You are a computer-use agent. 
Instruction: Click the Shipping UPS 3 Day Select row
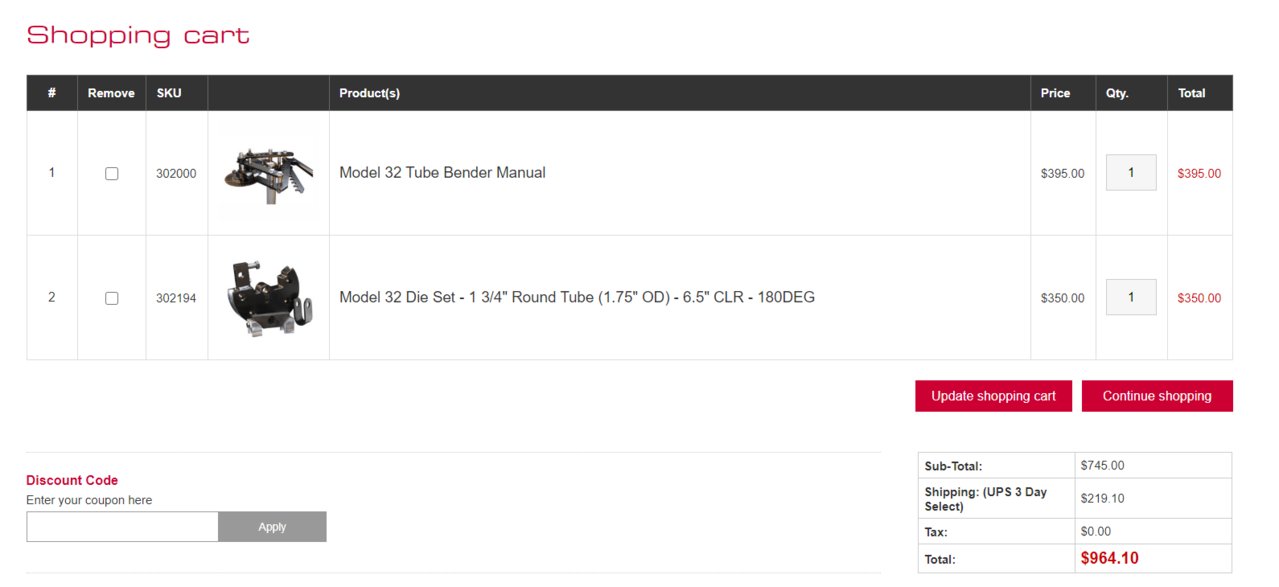click(1075, 498)
